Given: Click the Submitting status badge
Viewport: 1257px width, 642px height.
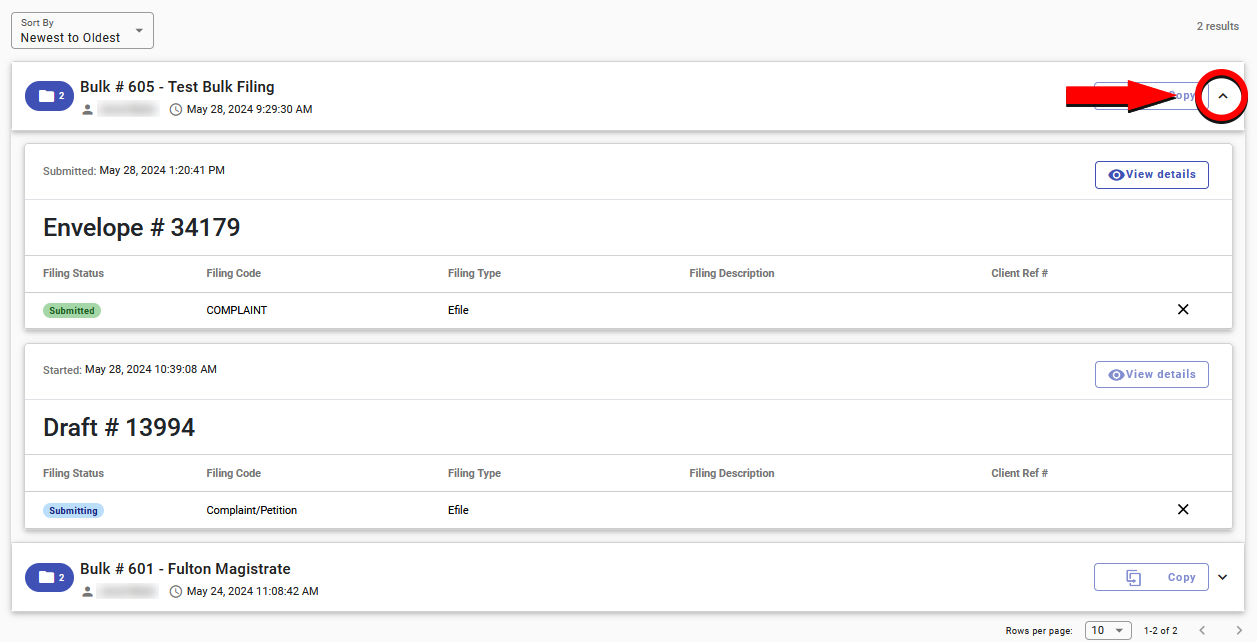Looking at the screenshot, I should pos(73,510).
